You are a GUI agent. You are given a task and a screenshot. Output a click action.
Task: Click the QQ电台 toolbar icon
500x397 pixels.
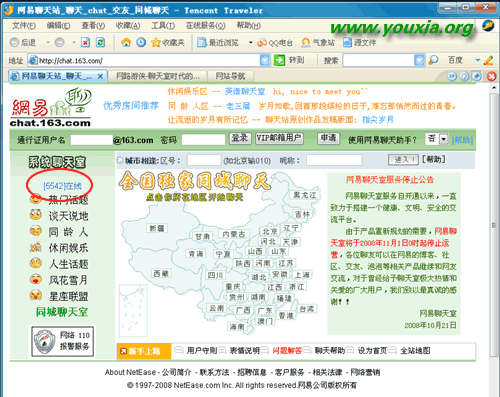pos(262,43)
